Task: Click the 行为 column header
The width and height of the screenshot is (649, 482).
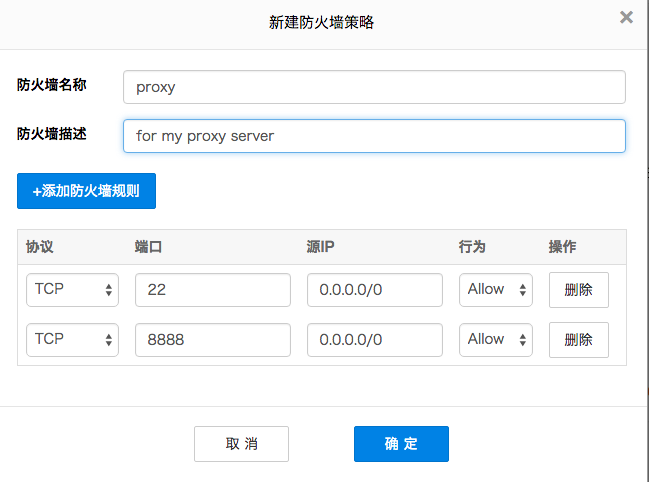Action: [472, 247]
